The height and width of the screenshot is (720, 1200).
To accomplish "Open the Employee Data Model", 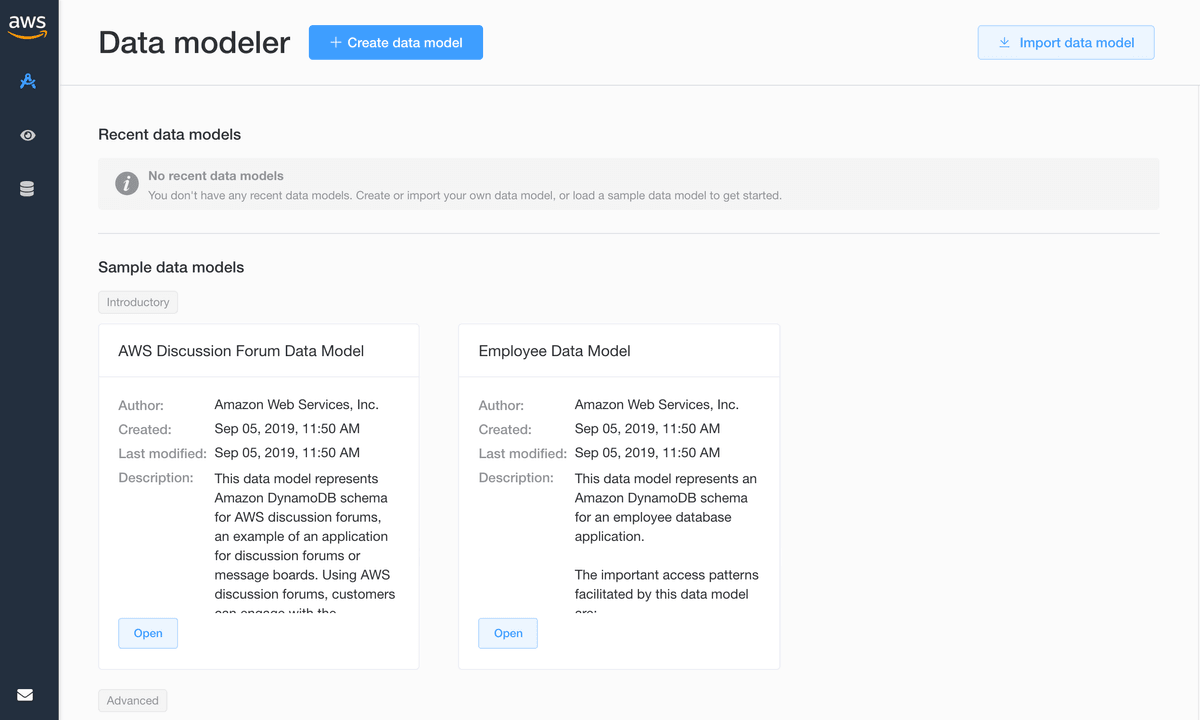I will [x=507, y=633].
